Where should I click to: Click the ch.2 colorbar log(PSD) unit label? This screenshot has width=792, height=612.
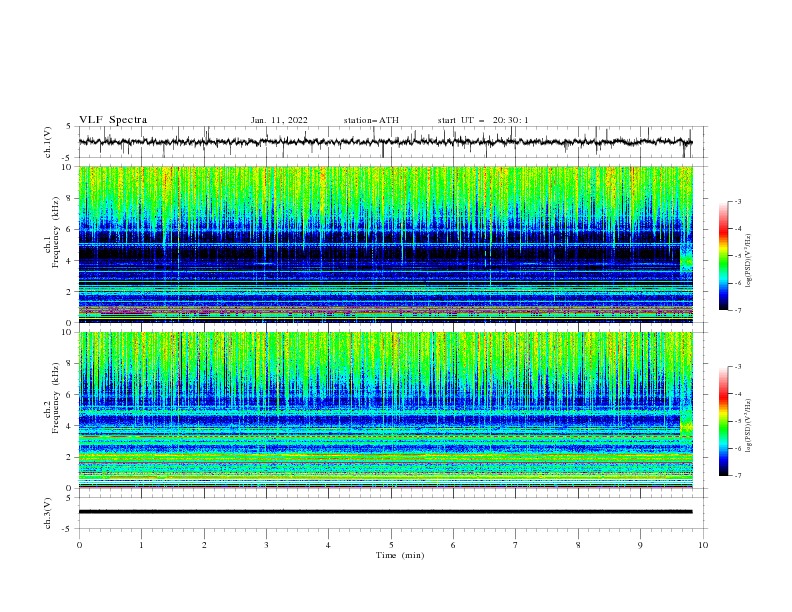point(749,426)
